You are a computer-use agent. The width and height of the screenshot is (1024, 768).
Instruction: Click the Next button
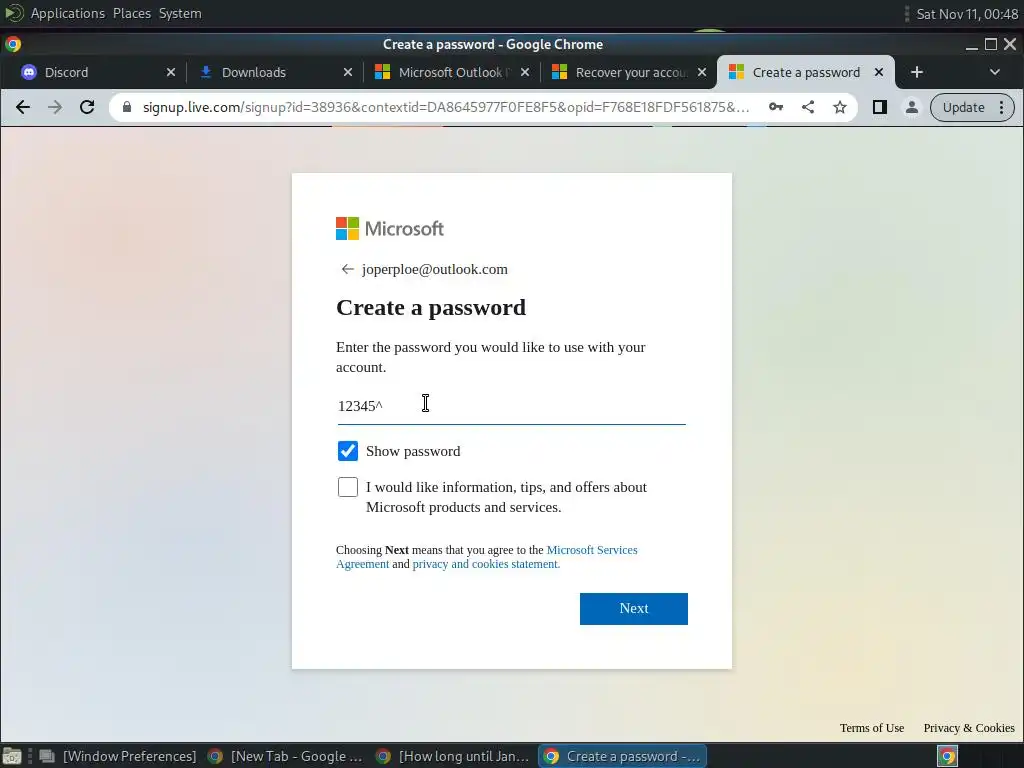pyautogui.click(x=633, y=609)
